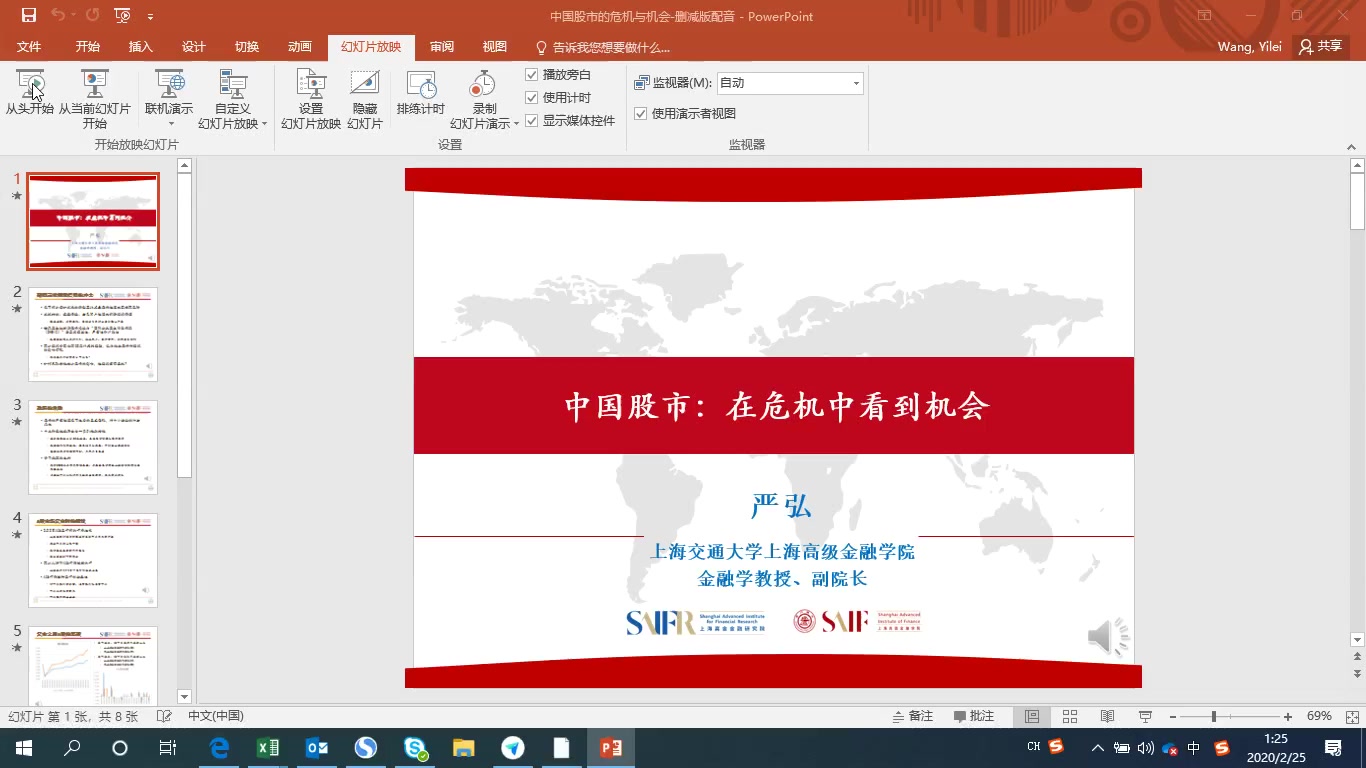The height and width of the screenshot is (768, 1366).
Task: Toggle Use Presenter View (使用演示者视图) checkbox
Action: (x=685, y=114)
